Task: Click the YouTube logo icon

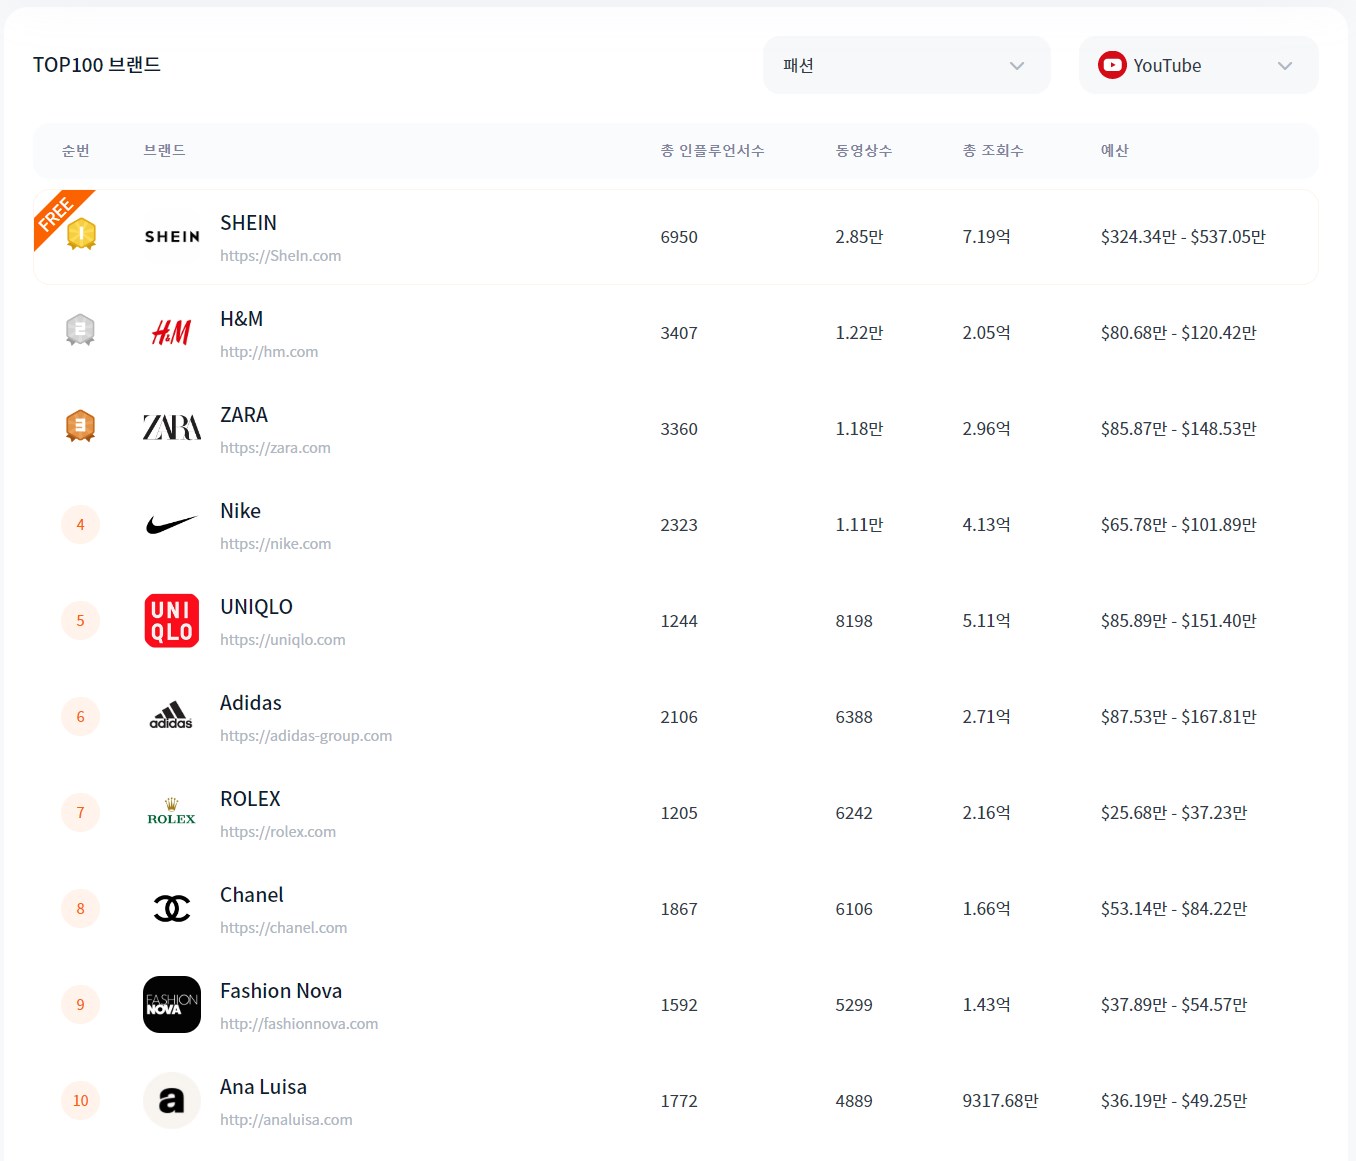Action: tap(1112, 65)
